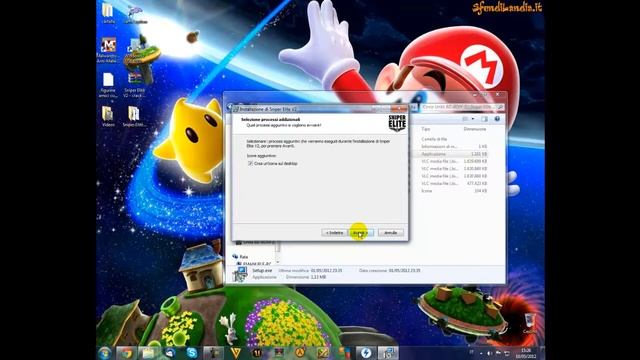Select the dolphin application desktop icon
Image resolution: width=640 pixels, height=360 pixels.
point(135,13)
